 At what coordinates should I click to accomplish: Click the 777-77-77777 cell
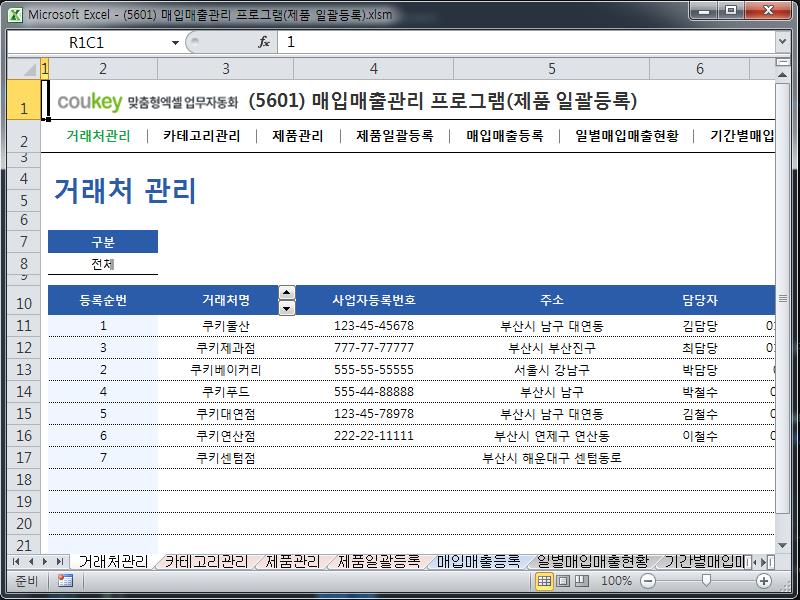pyautogui.click(x=373, y=347)
